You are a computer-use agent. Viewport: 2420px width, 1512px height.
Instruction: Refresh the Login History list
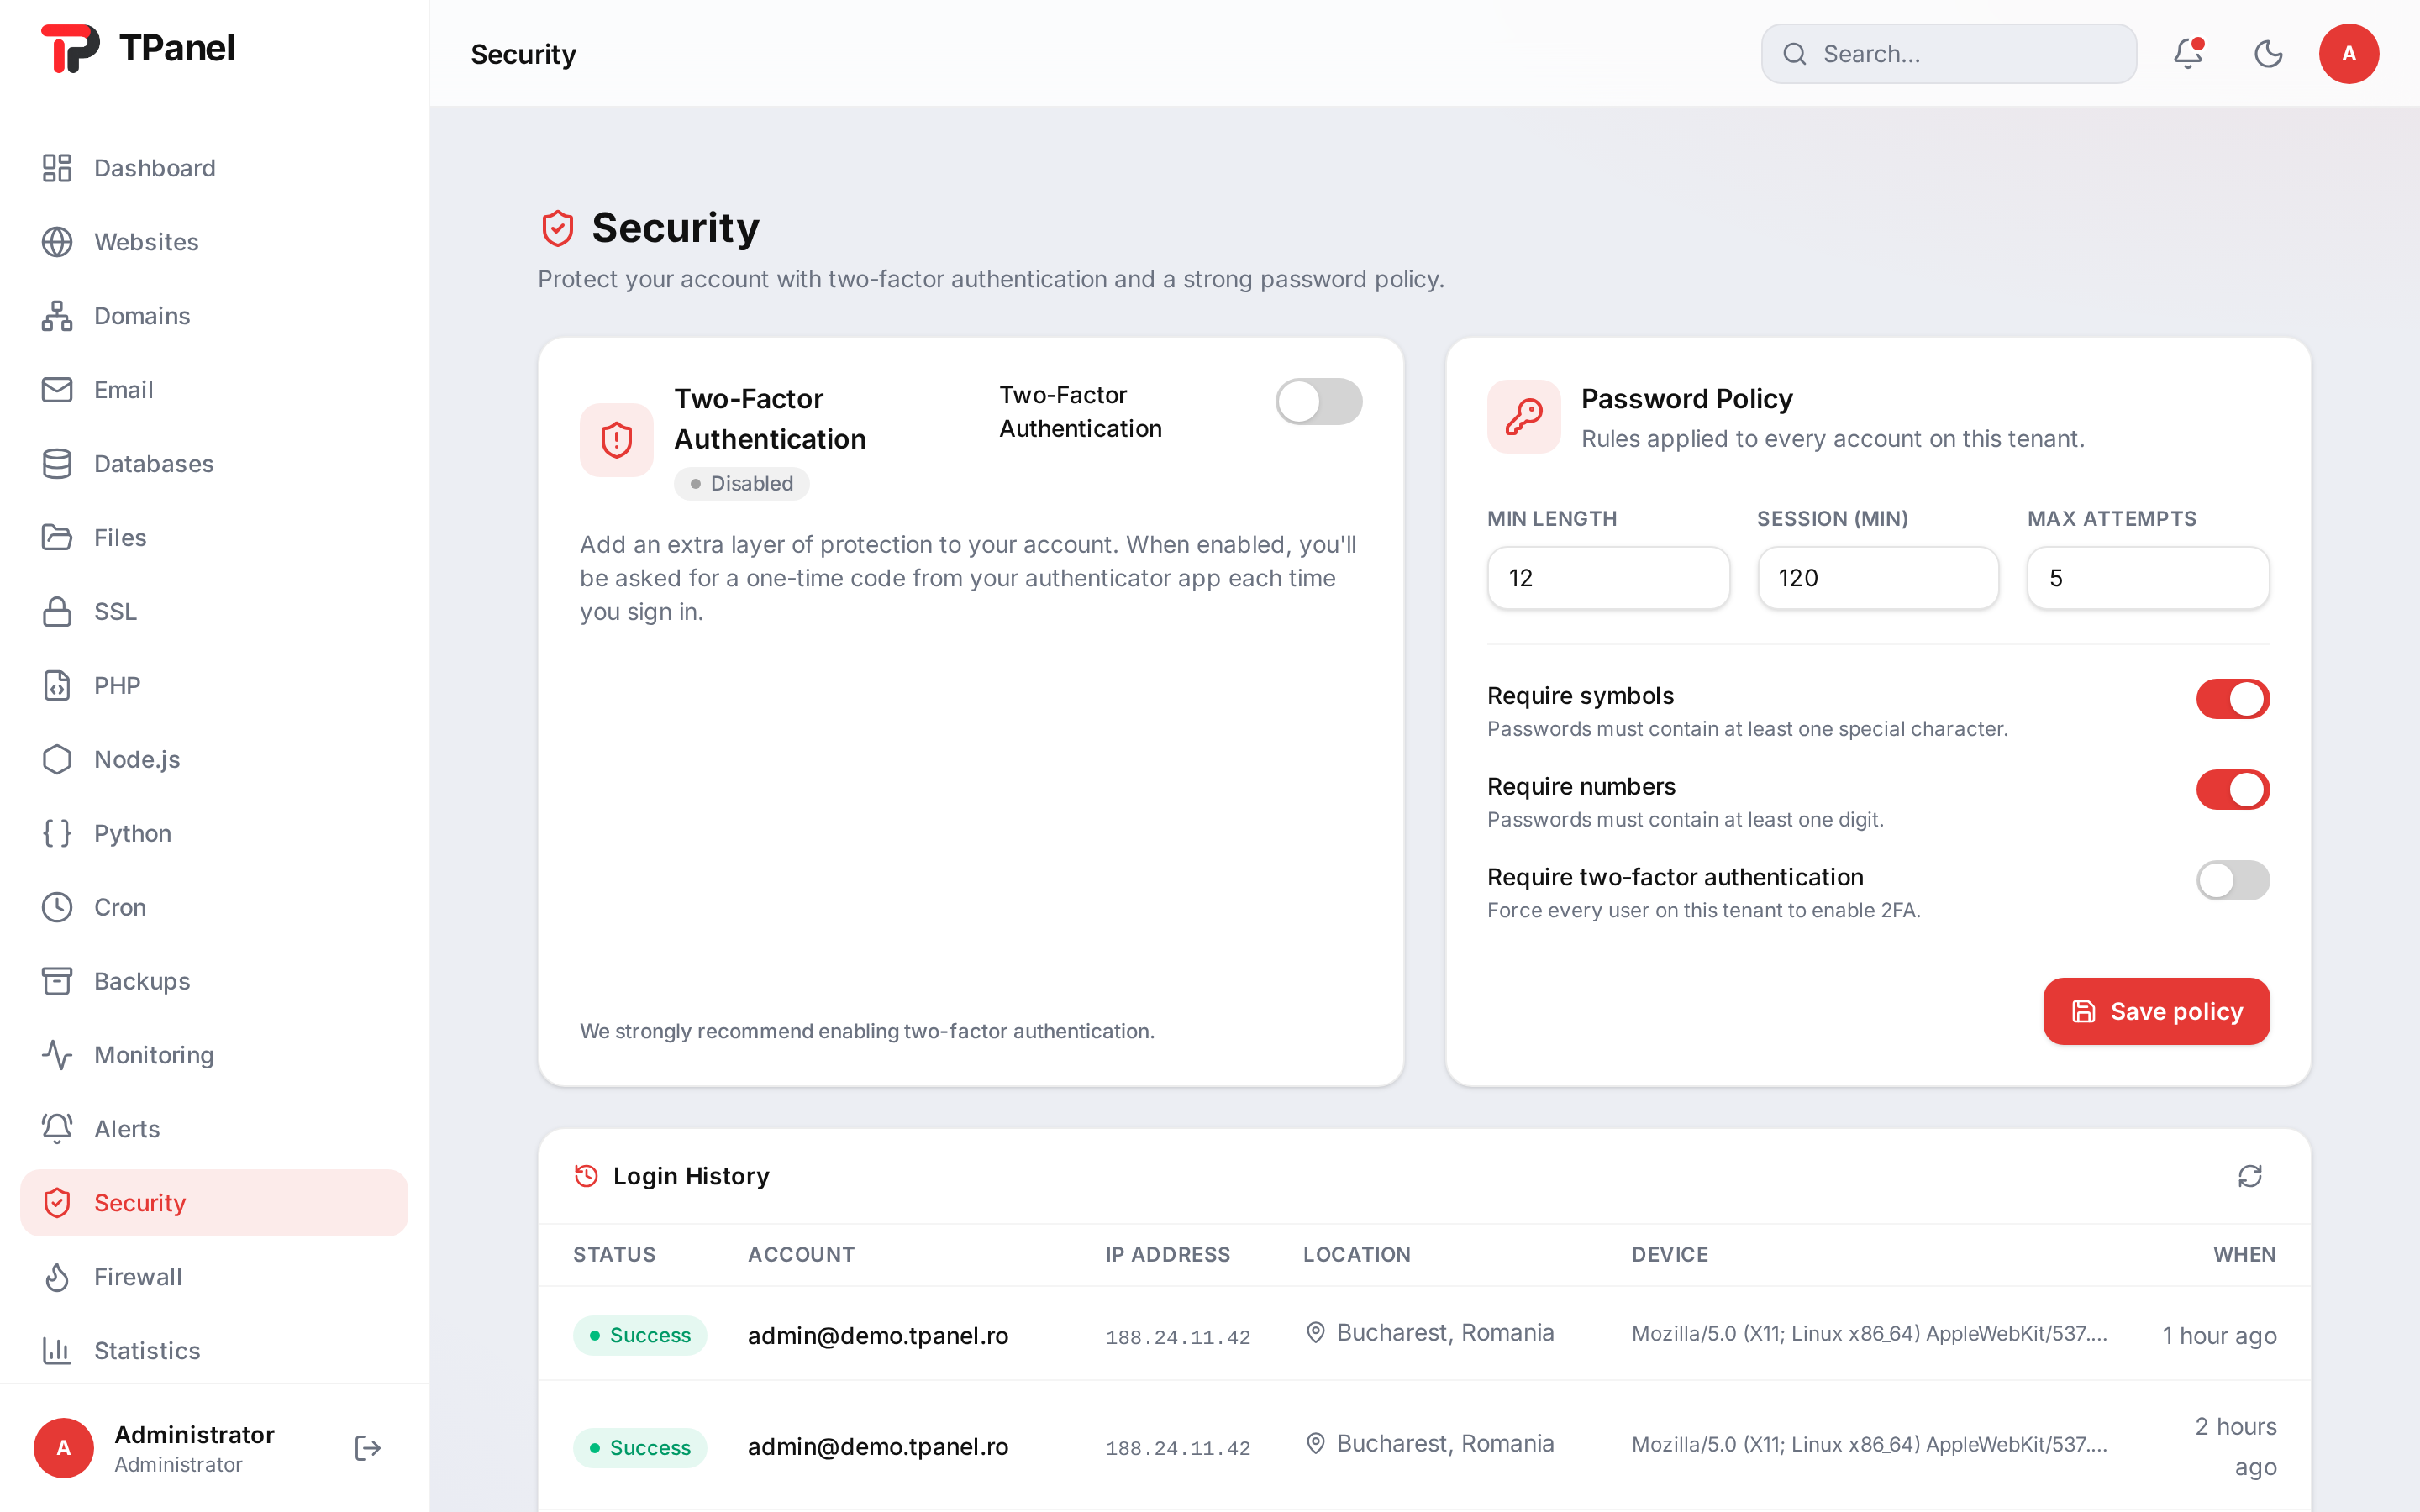2250,1176
